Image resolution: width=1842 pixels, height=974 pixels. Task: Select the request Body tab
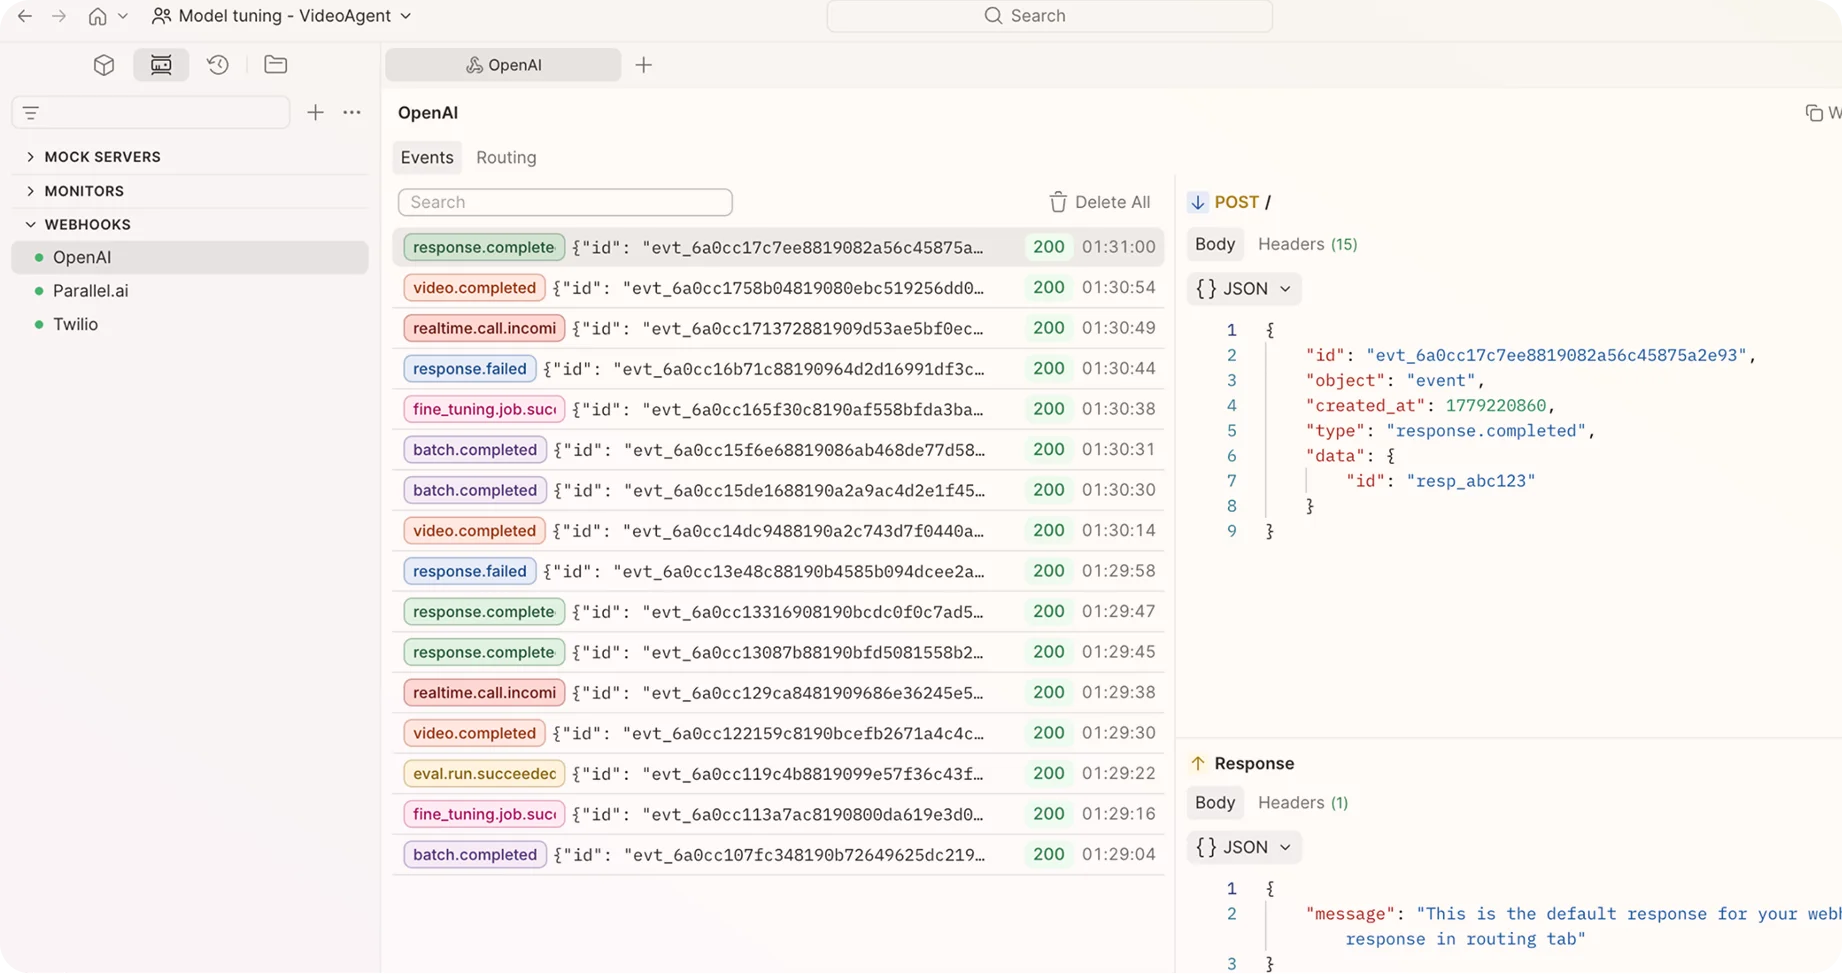[x=1215, y=244]
